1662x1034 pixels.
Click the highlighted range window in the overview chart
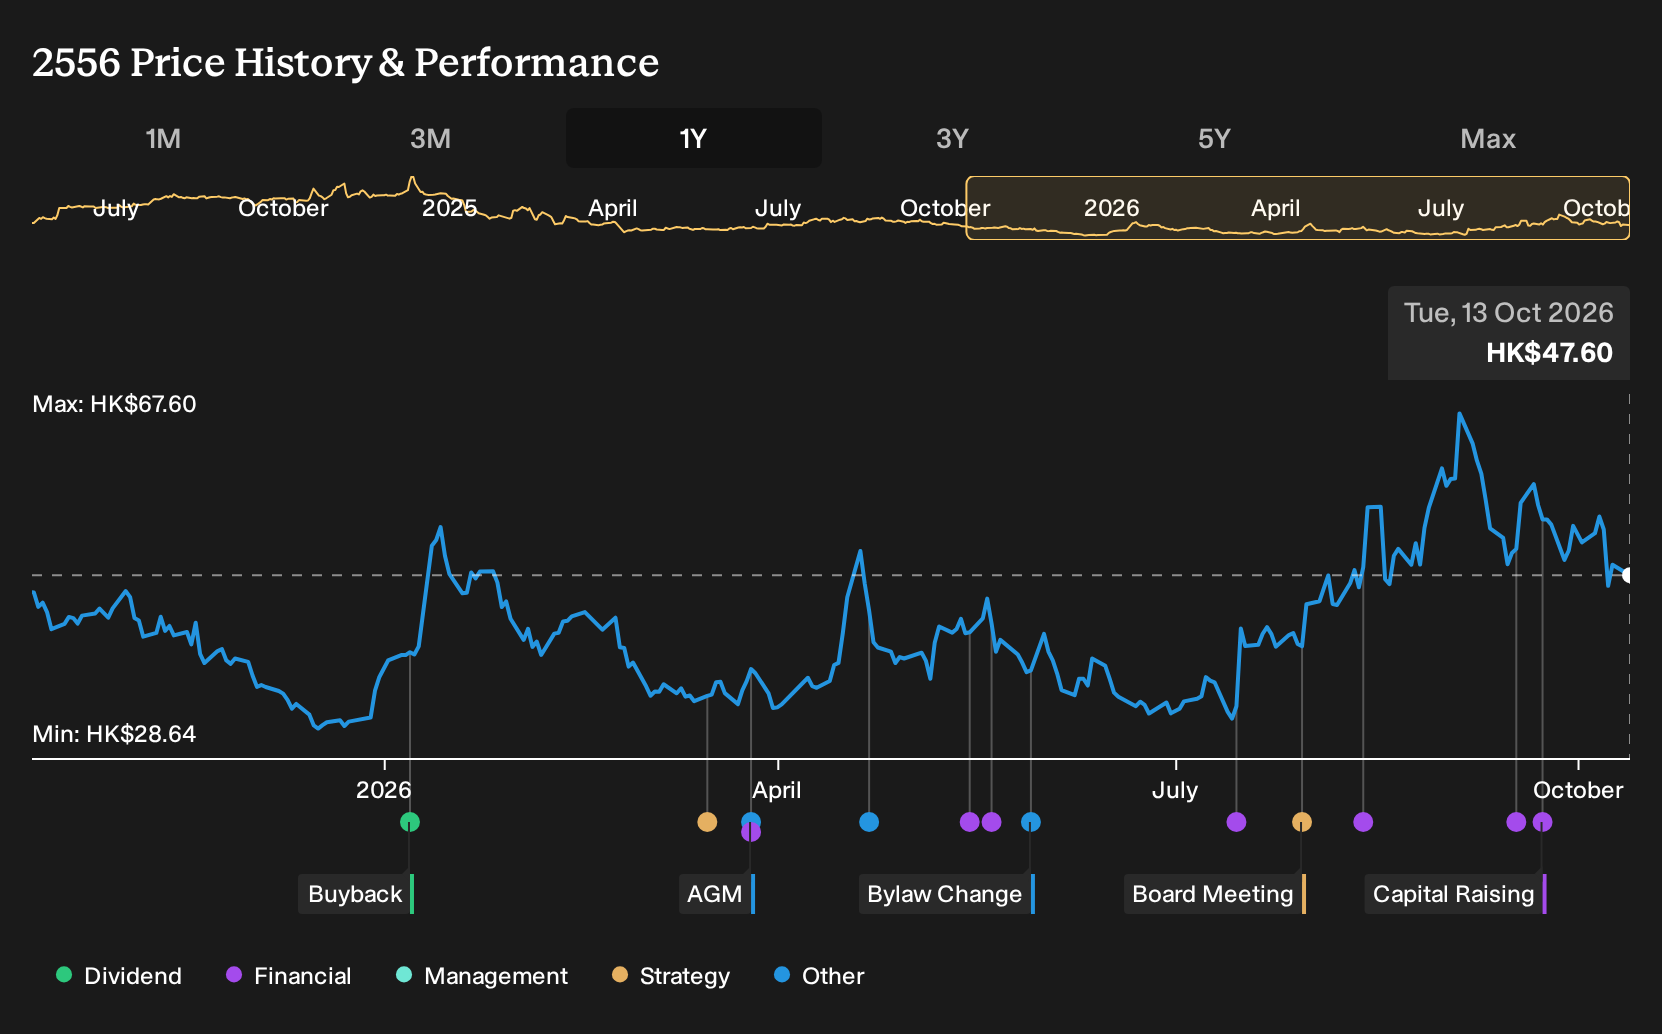[1298, 208]
